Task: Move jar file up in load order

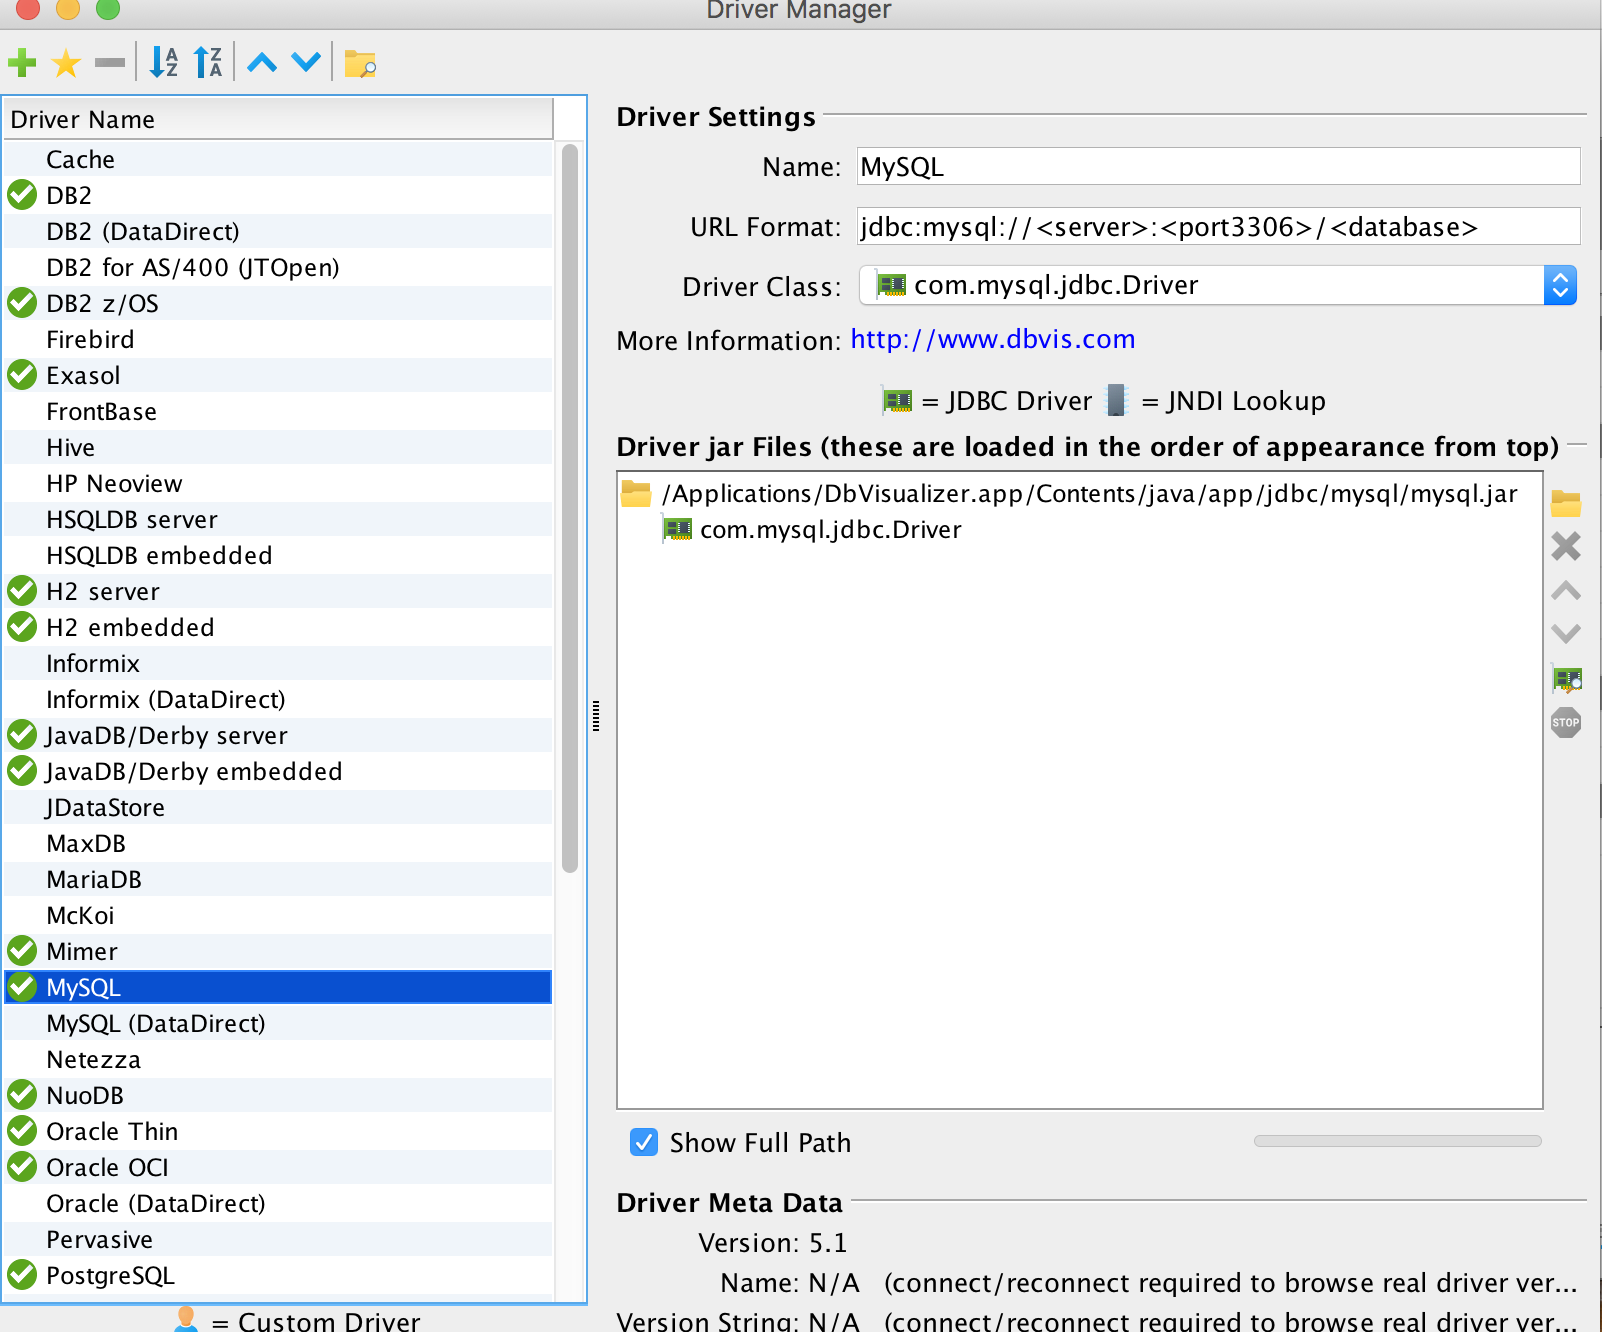Action: tap(1566, 591)
